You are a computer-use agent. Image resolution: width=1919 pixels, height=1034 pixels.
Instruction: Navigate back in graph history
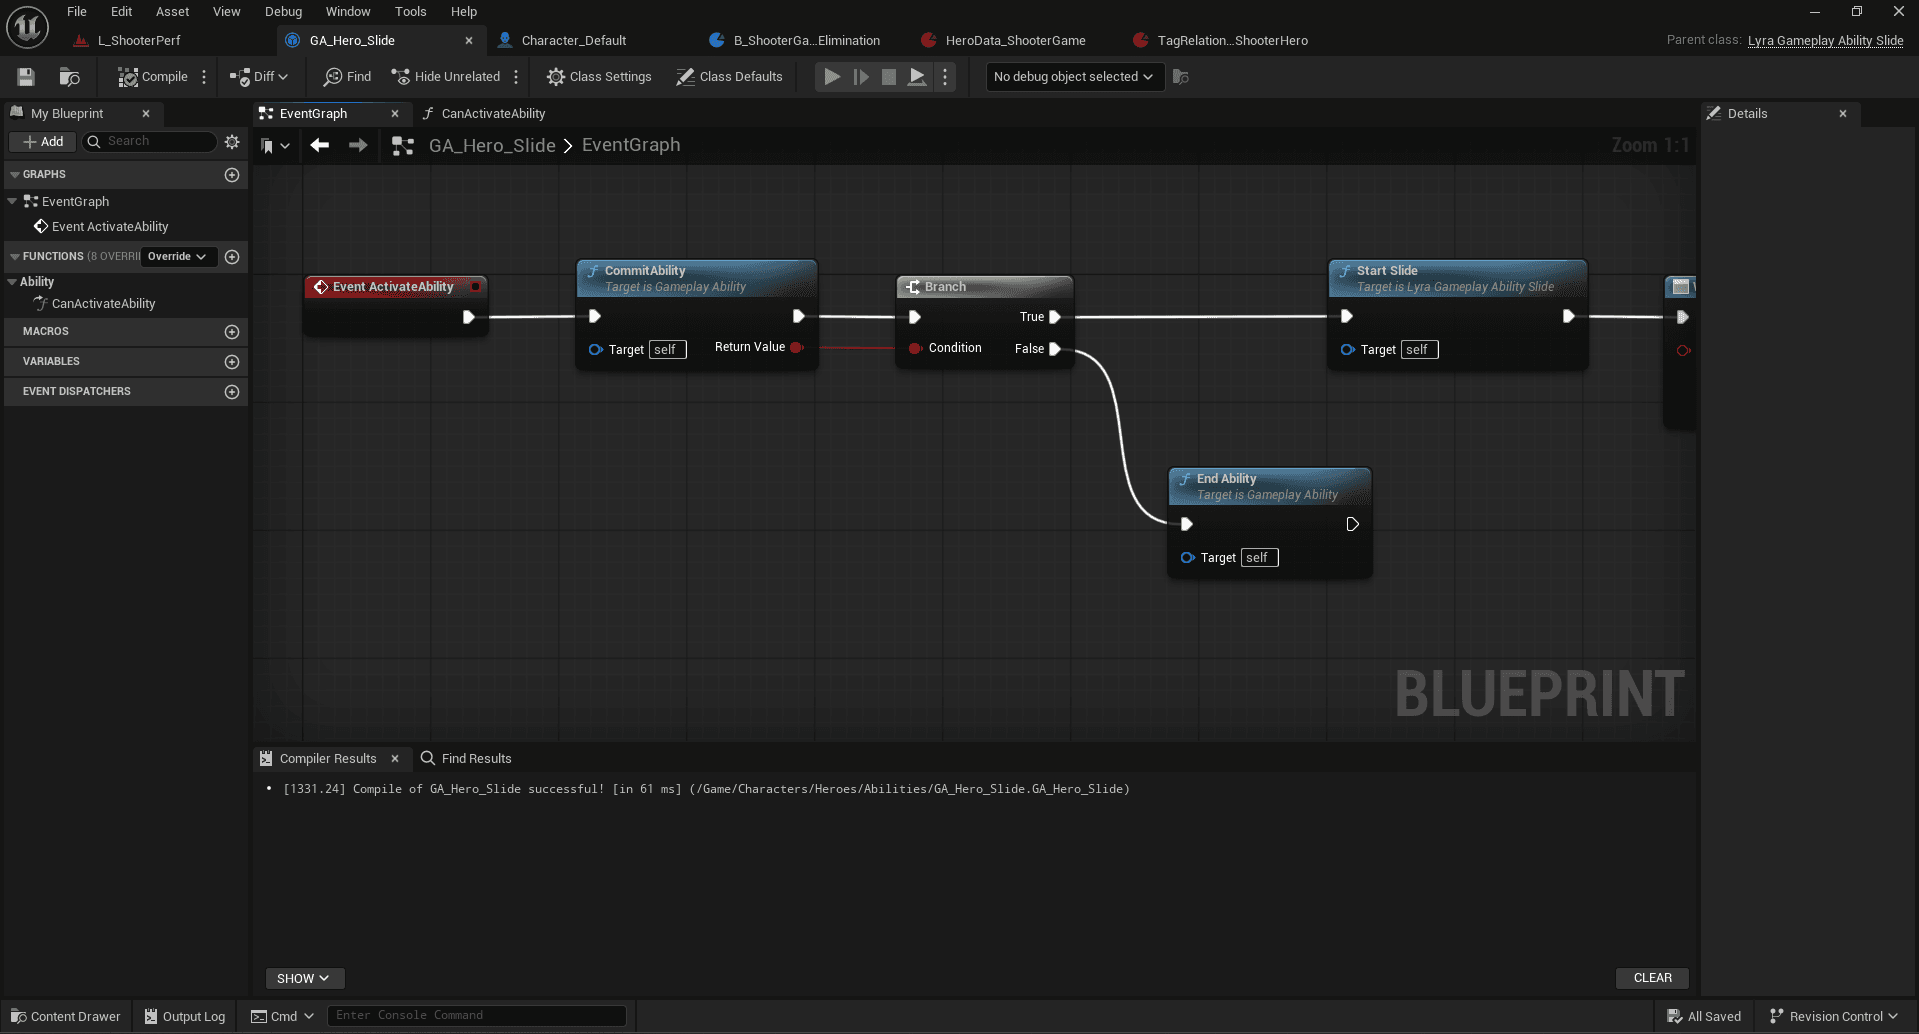320,146
